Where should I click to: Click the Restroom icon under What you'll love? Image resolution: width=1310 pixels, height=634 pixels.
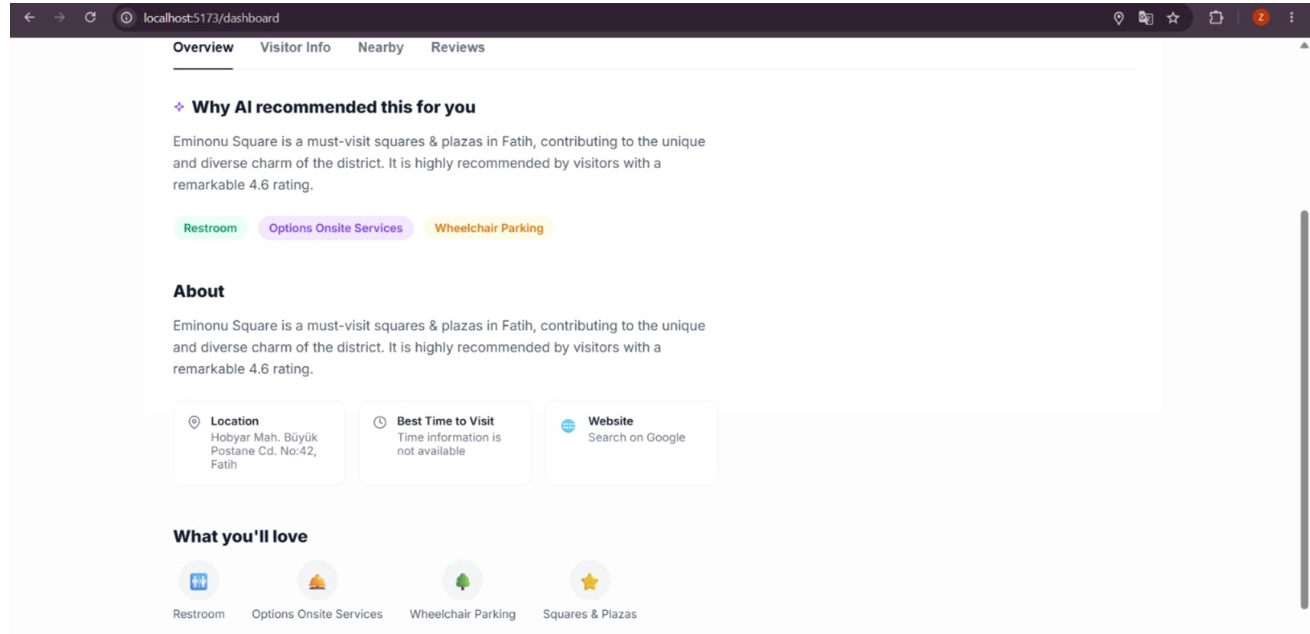(x=198, y=581)
